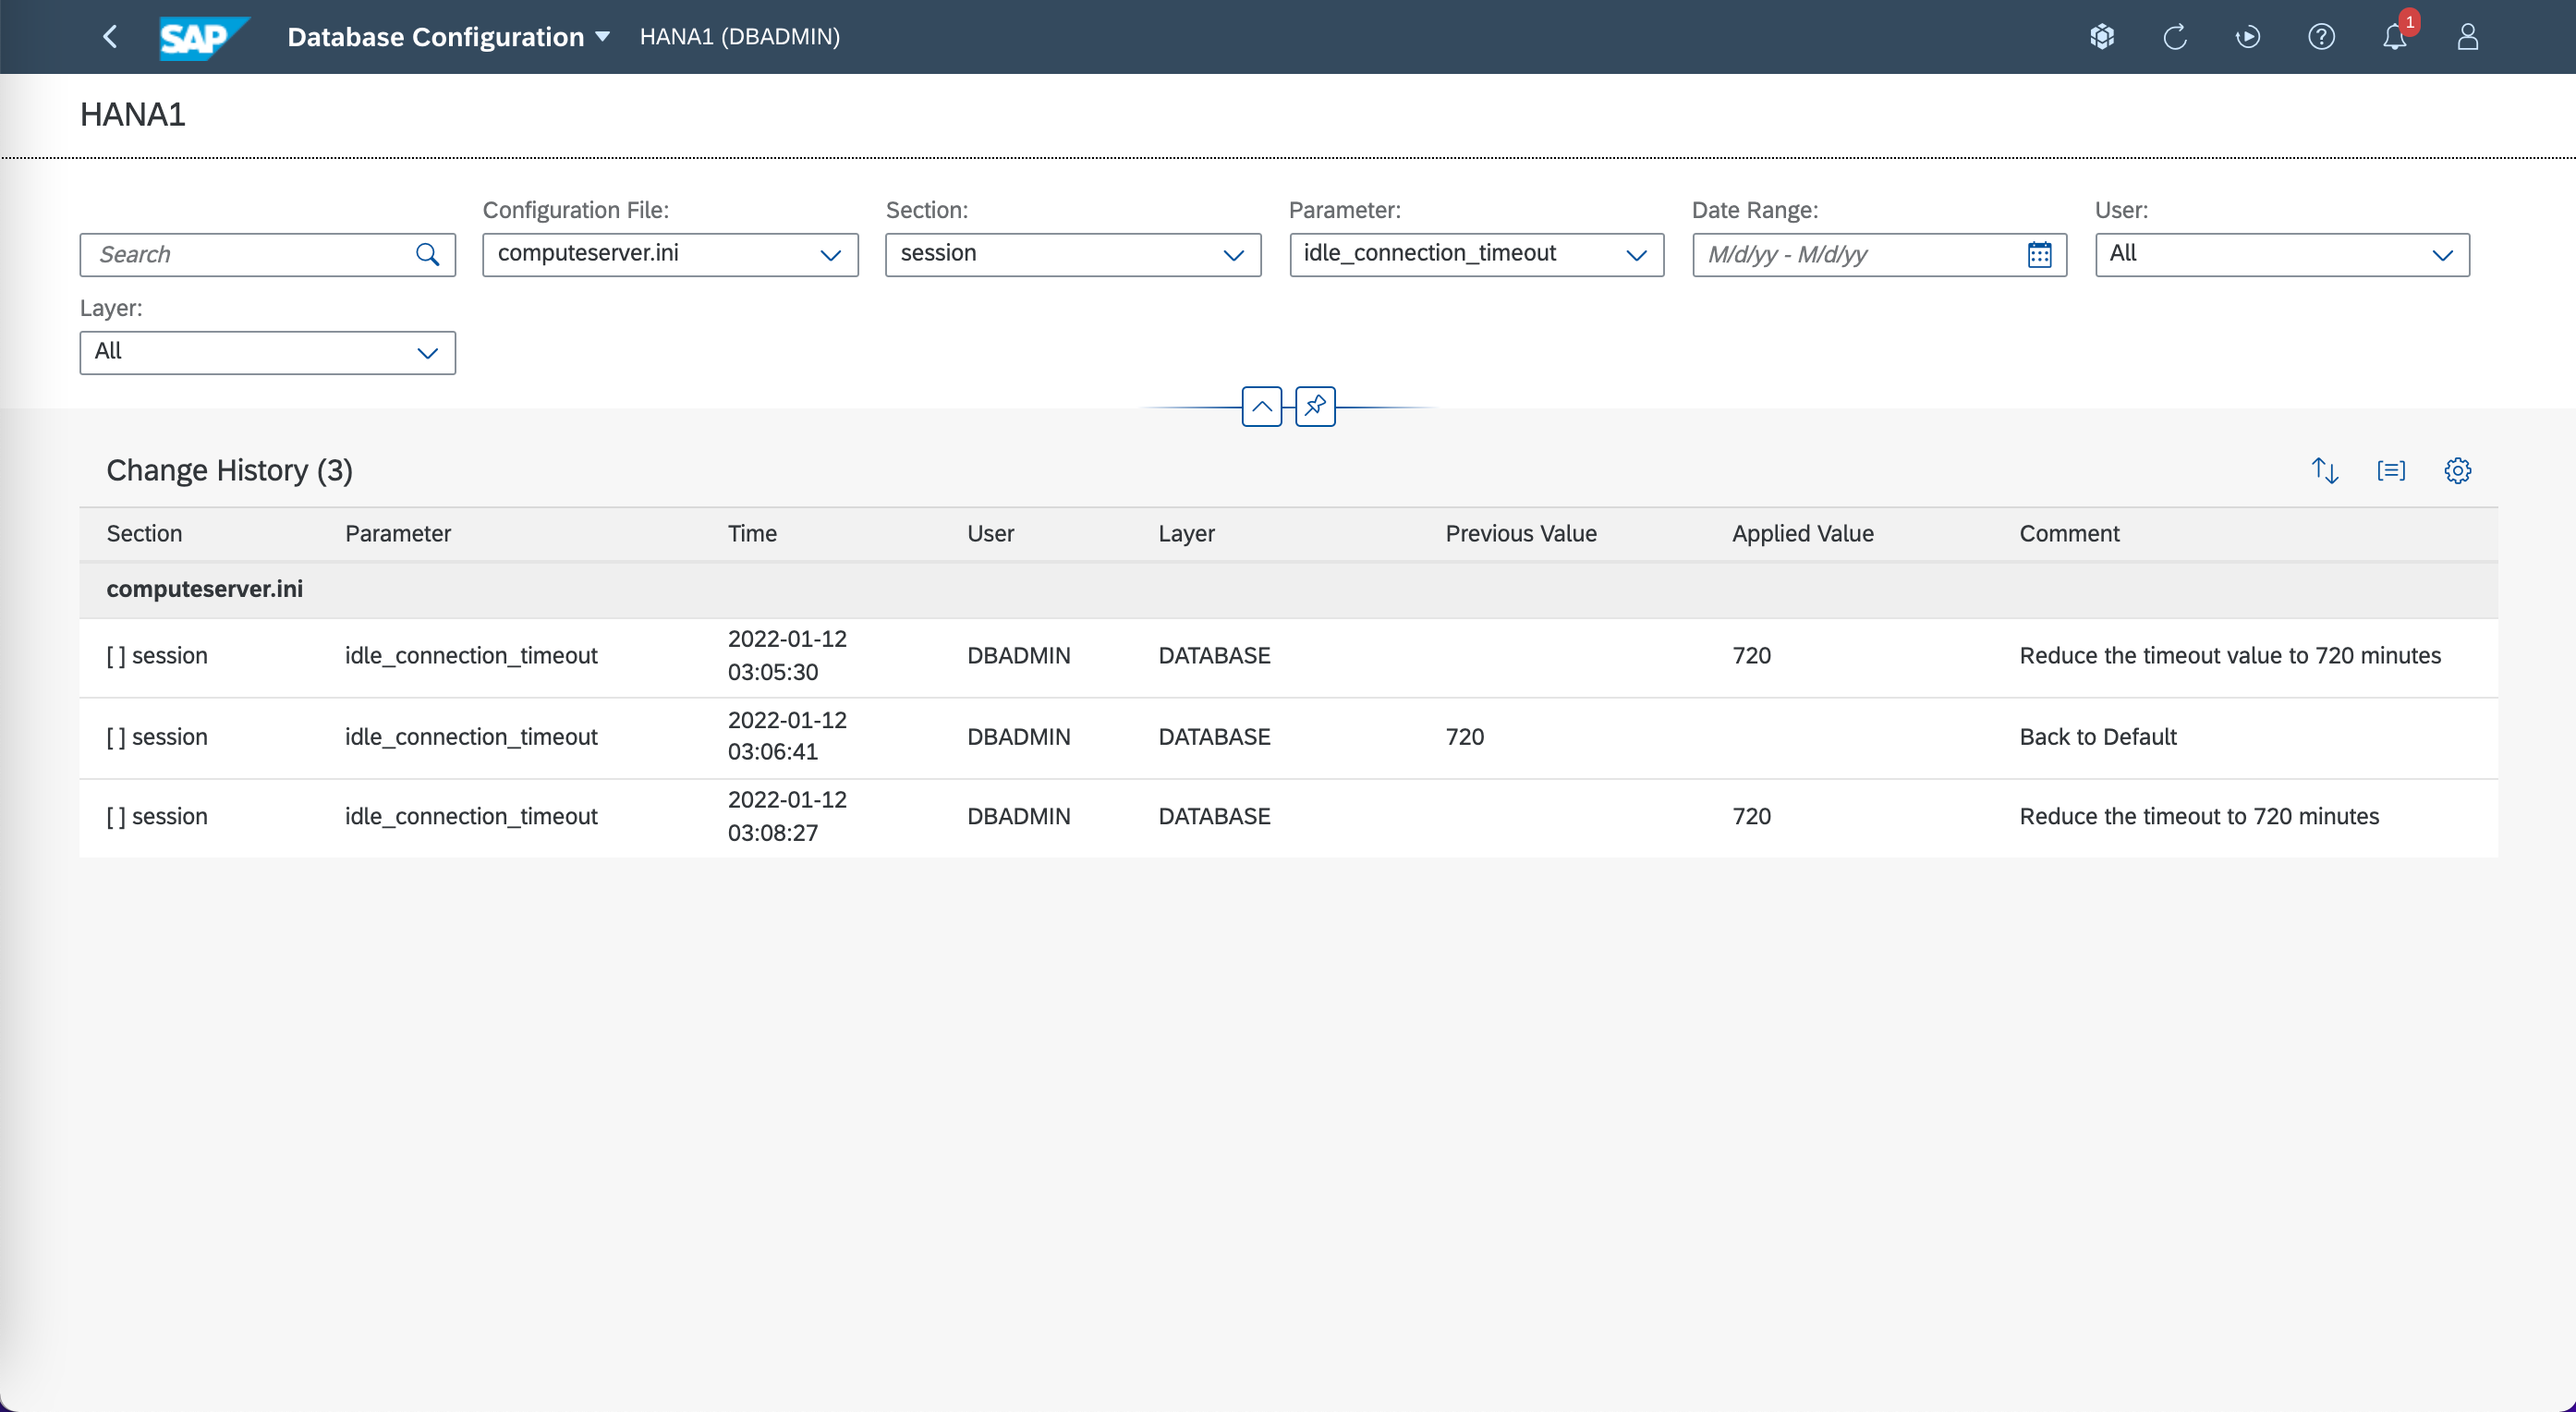Click the back navigation arrow
The image size is (2576, 1412).
coord(110,37)
